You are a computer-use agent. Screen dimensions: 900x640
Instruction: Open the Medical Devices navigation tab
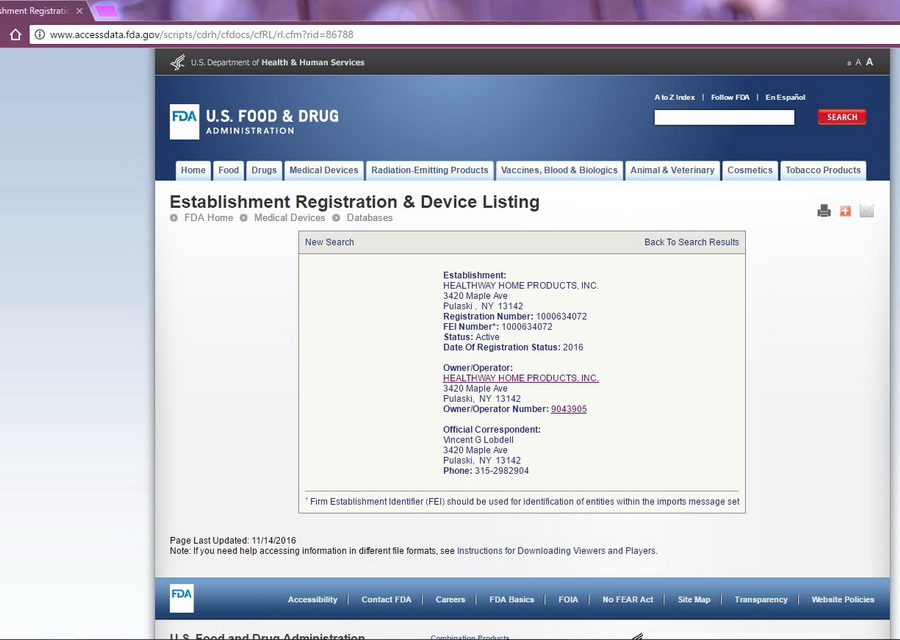324,170
